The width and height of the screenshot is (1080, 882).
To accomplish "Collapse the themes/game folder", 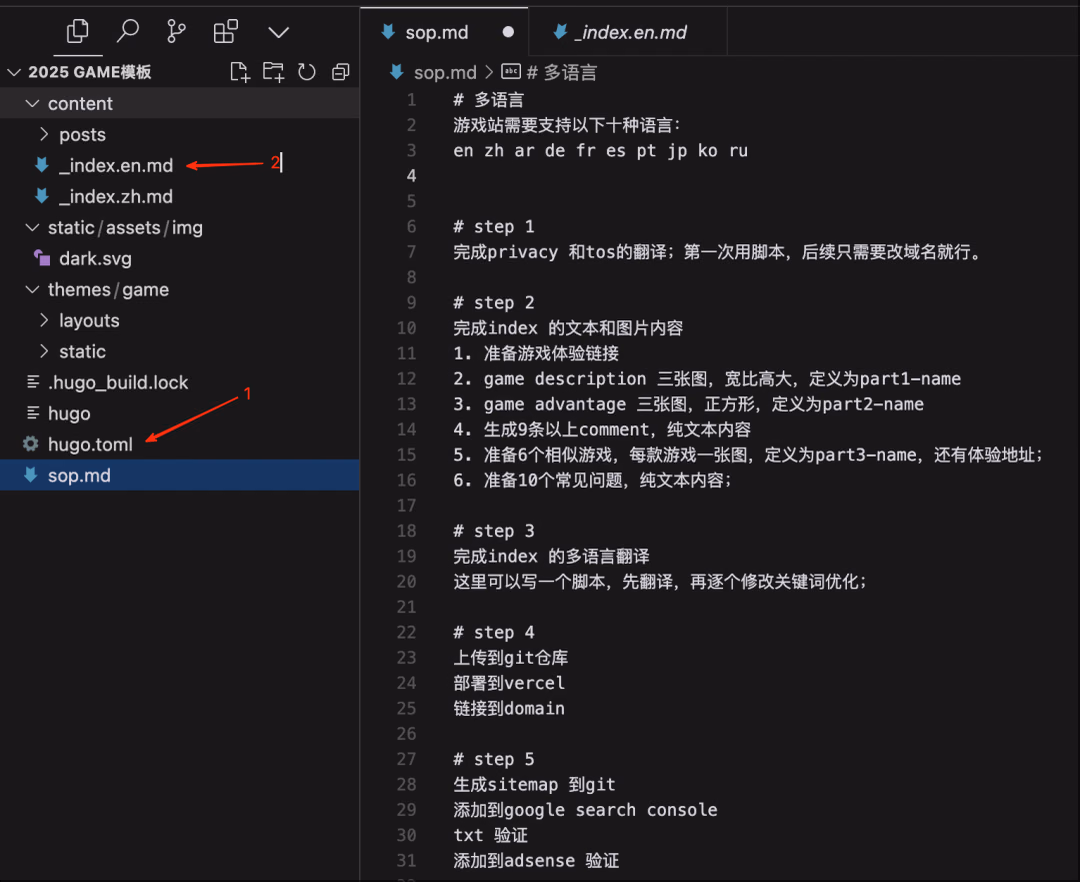I will click(32, 289).
